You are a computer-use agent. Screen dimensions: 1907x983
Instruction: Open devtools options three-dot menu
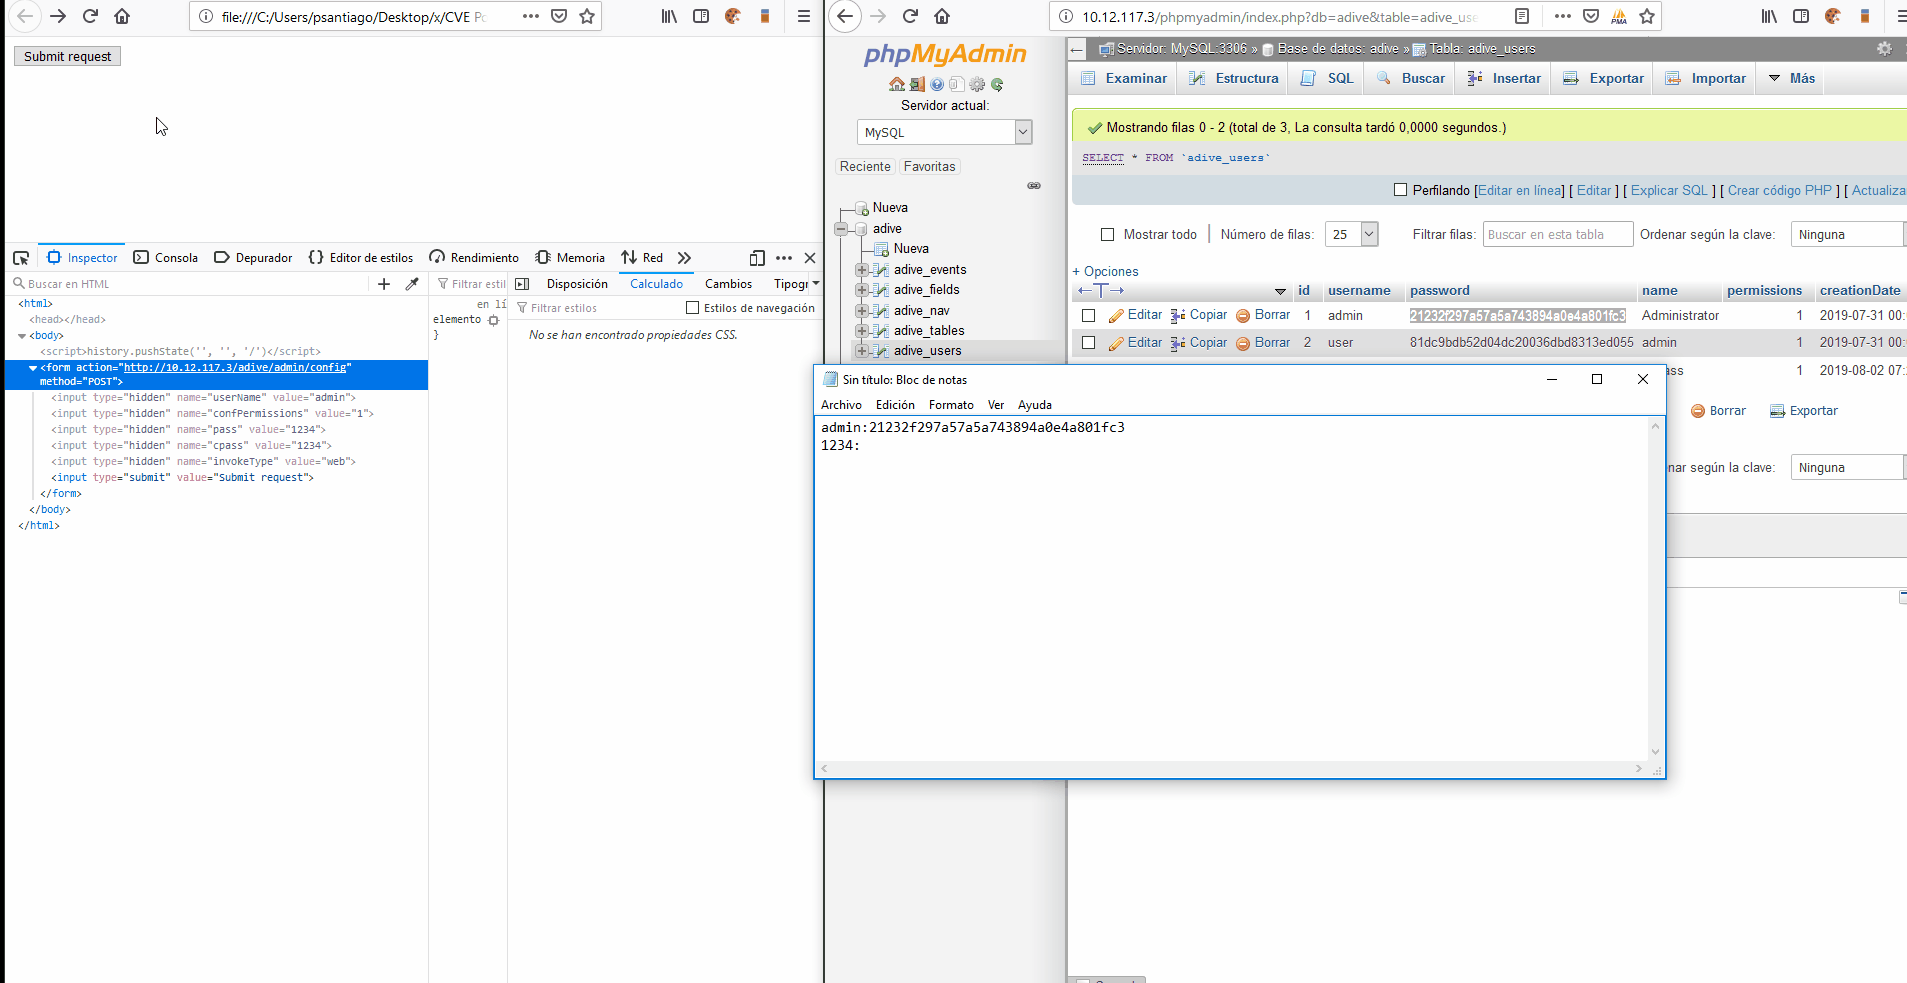[x=784, y=258]
